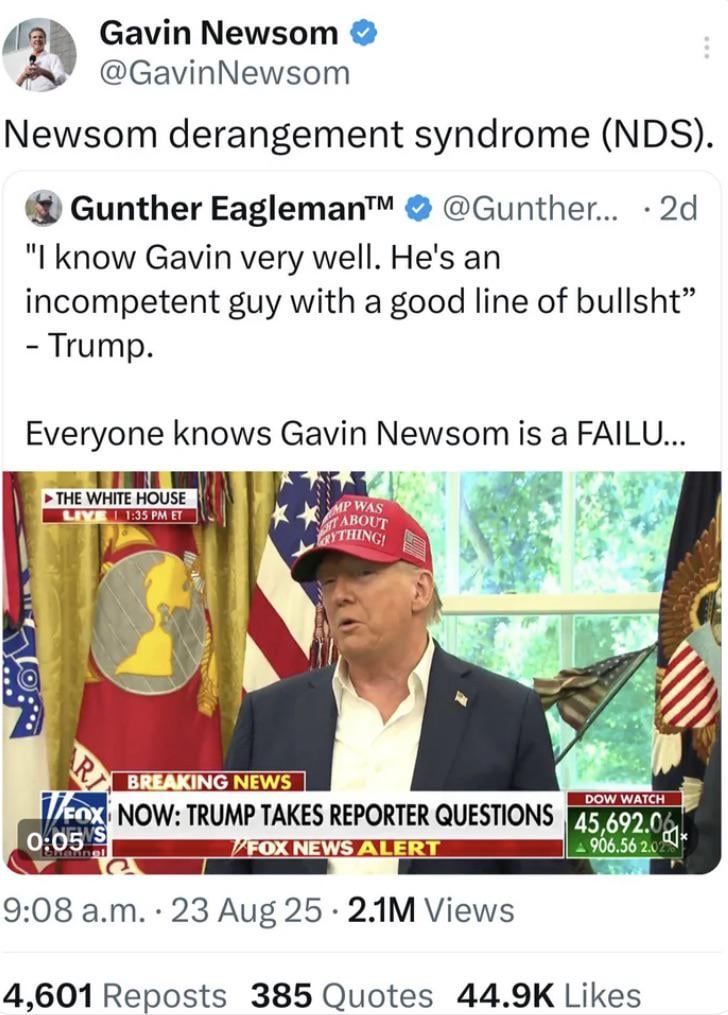View the 385 Quotes list
This screenshot has height=1015, width=728.
click(342, 995)
